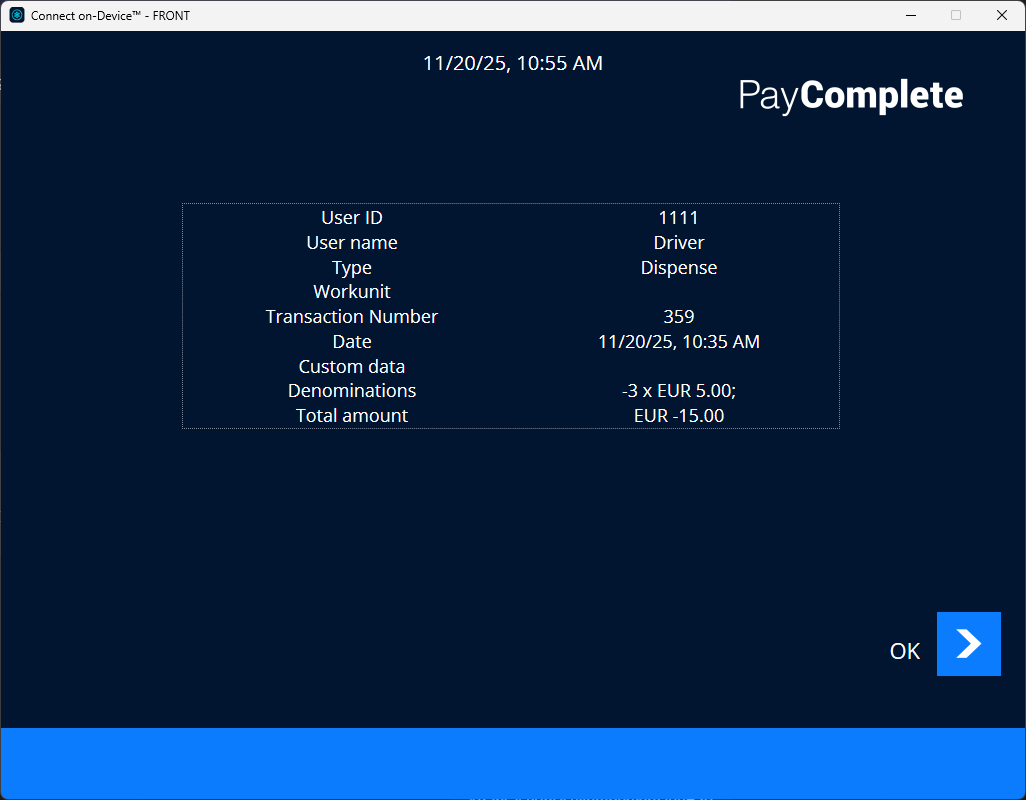Click the timestamp header at the top

[513, 63]
